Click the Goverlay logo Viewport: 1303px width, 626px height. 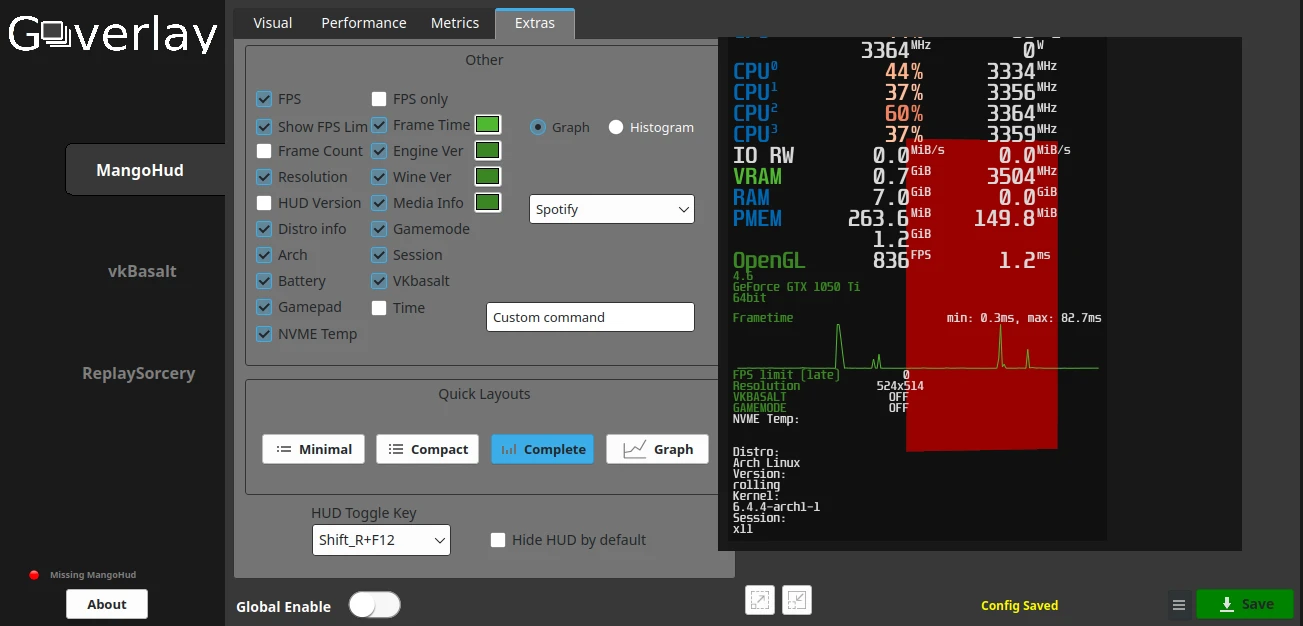pyautogui.click(x=113, y=35)
